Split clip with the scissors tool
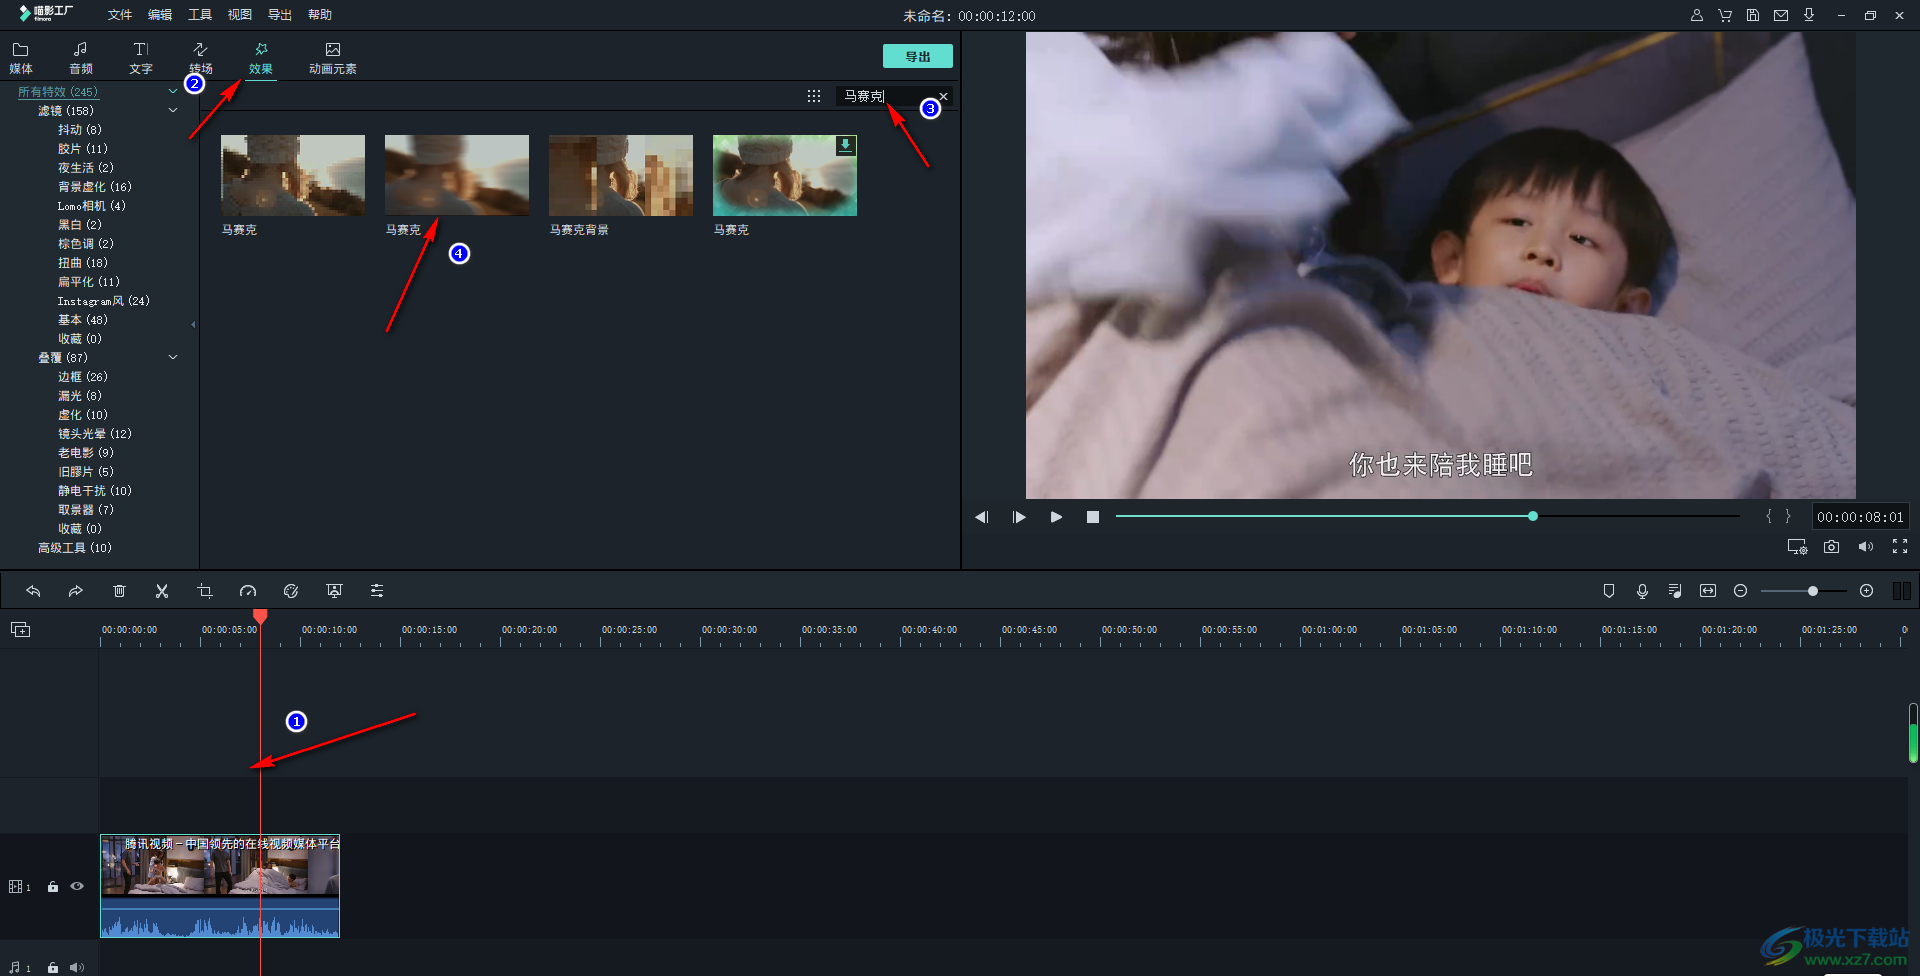 click(x=162, y=591)
